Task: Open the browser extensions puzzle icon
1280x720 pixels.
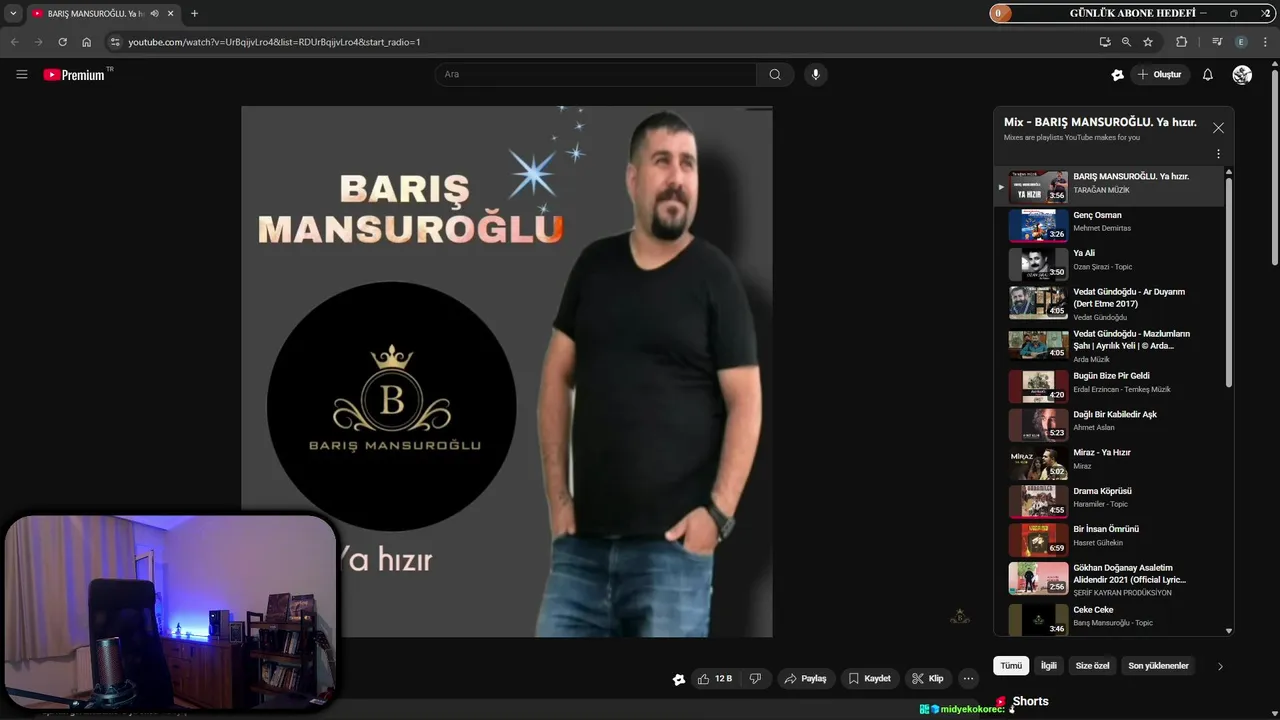Action: click(x=1181, y=42)
